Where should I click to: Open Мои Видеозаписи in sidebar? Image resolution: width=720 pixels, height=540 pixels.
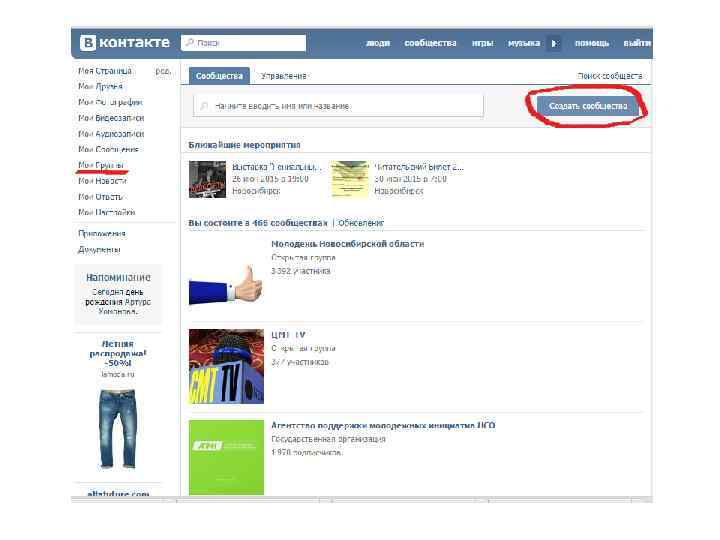111,118
